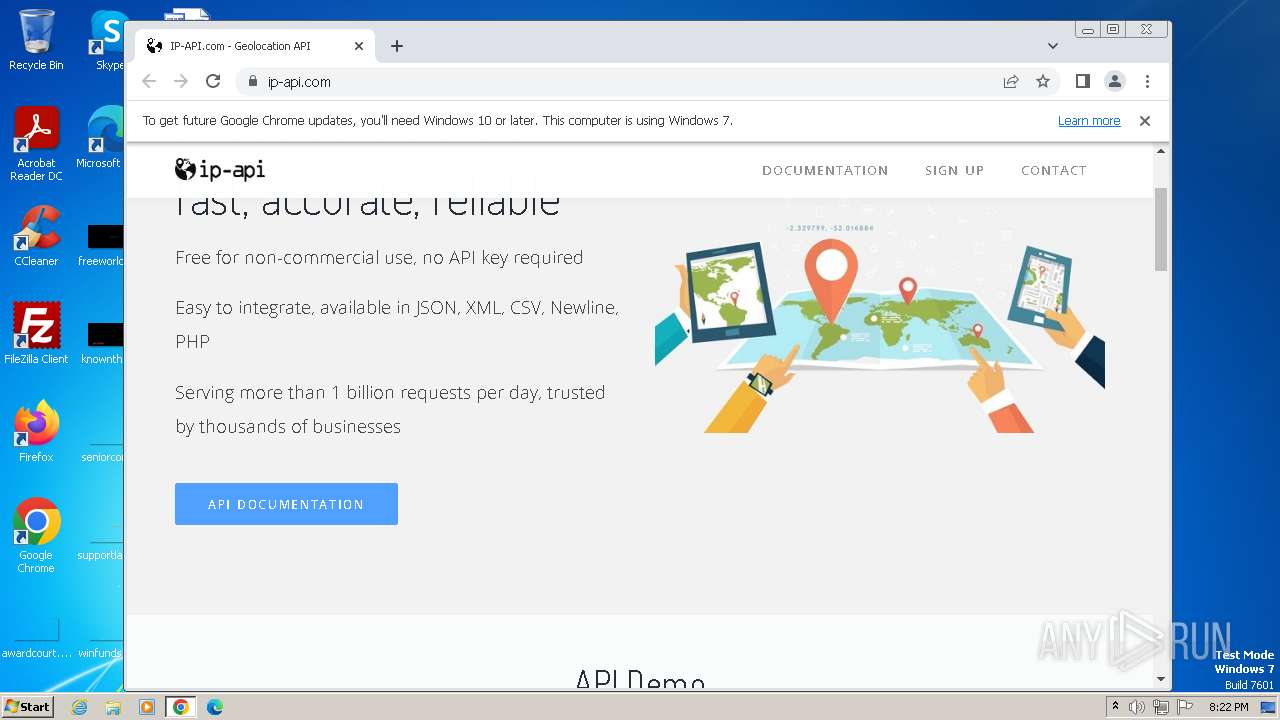This screenshot has height=720, width=1280.
Task: Launch FileZilla Client from the desktop
Action: point(36,334)
